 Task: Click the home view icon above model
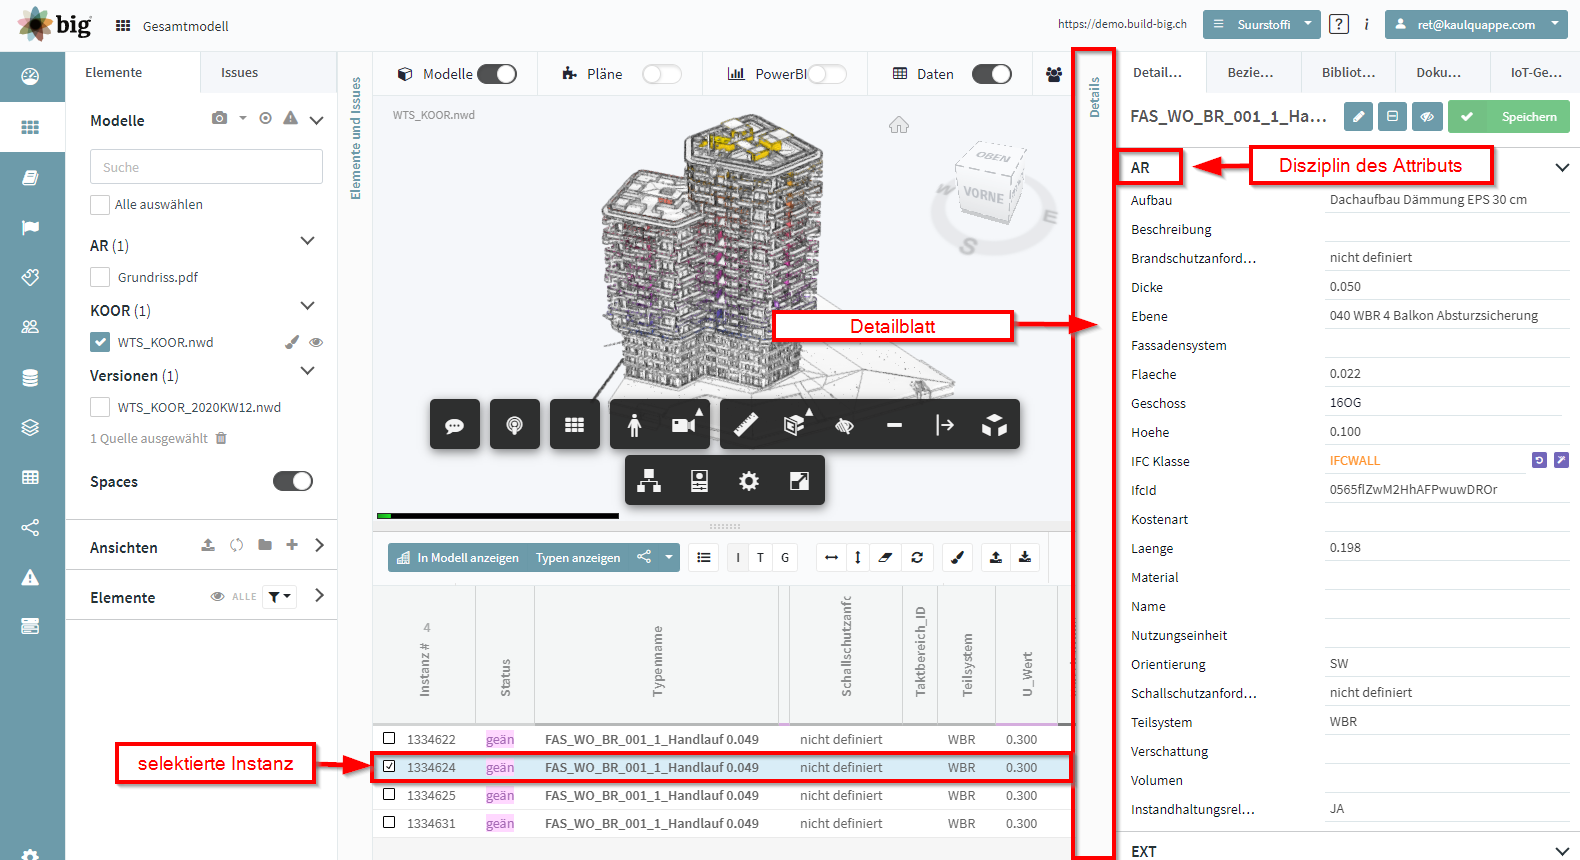pos(899,125)
